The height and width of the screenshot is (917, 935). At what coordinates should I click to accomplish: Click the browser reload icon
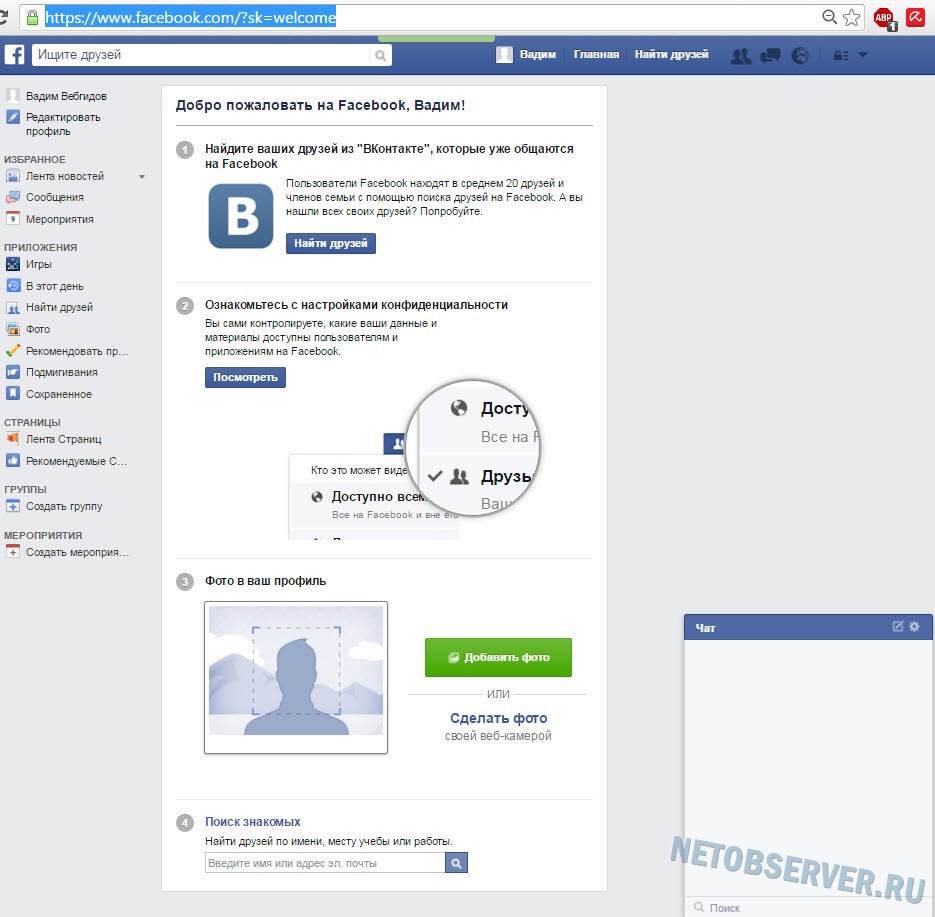pos(3,17)
